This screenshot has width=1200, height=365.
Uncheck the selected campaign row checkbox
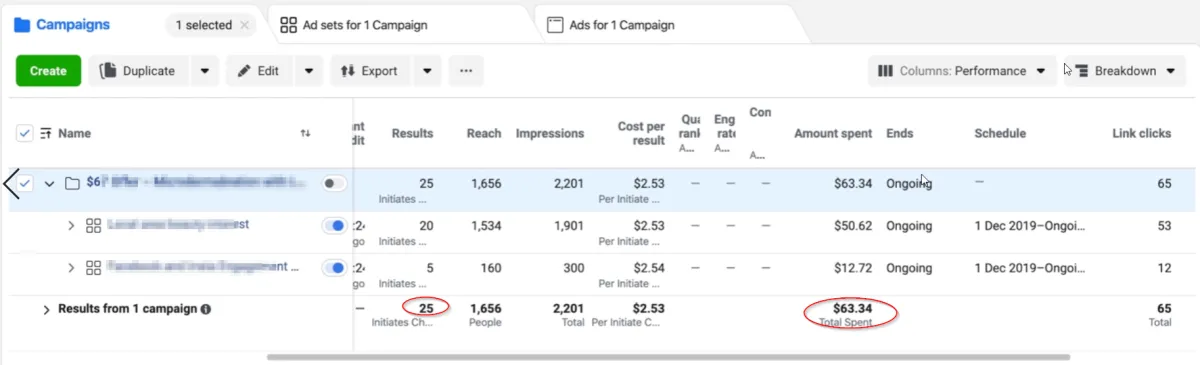(25, 184)
